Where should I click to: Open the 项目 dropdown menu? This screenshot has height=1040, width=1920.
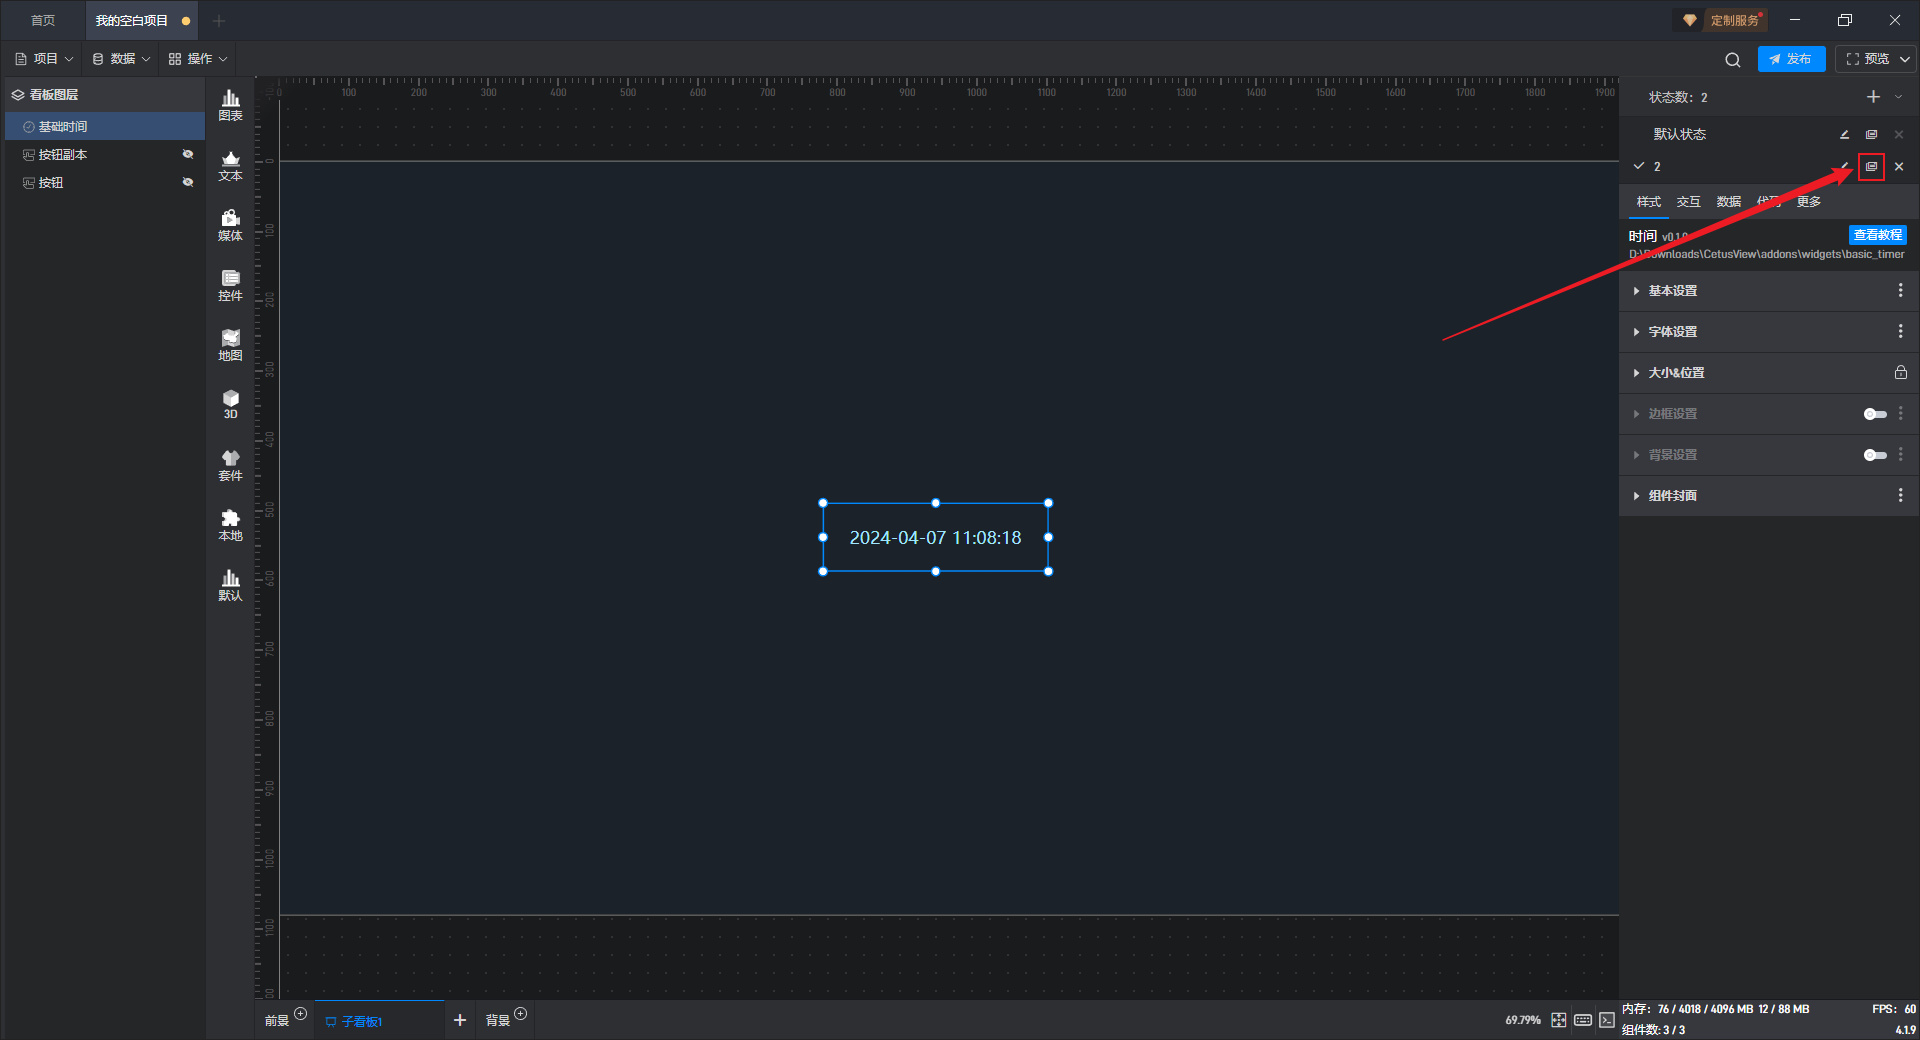click(x=44, y=59)
